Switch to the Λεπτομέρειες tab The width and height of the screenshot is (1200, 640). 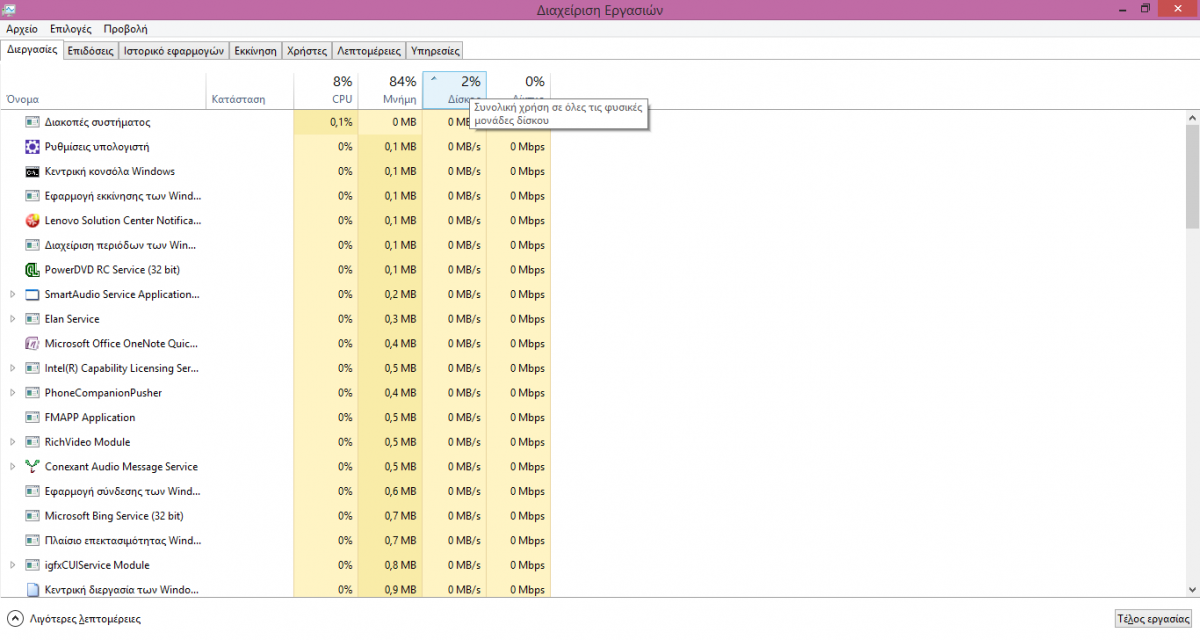coord(369,50)
